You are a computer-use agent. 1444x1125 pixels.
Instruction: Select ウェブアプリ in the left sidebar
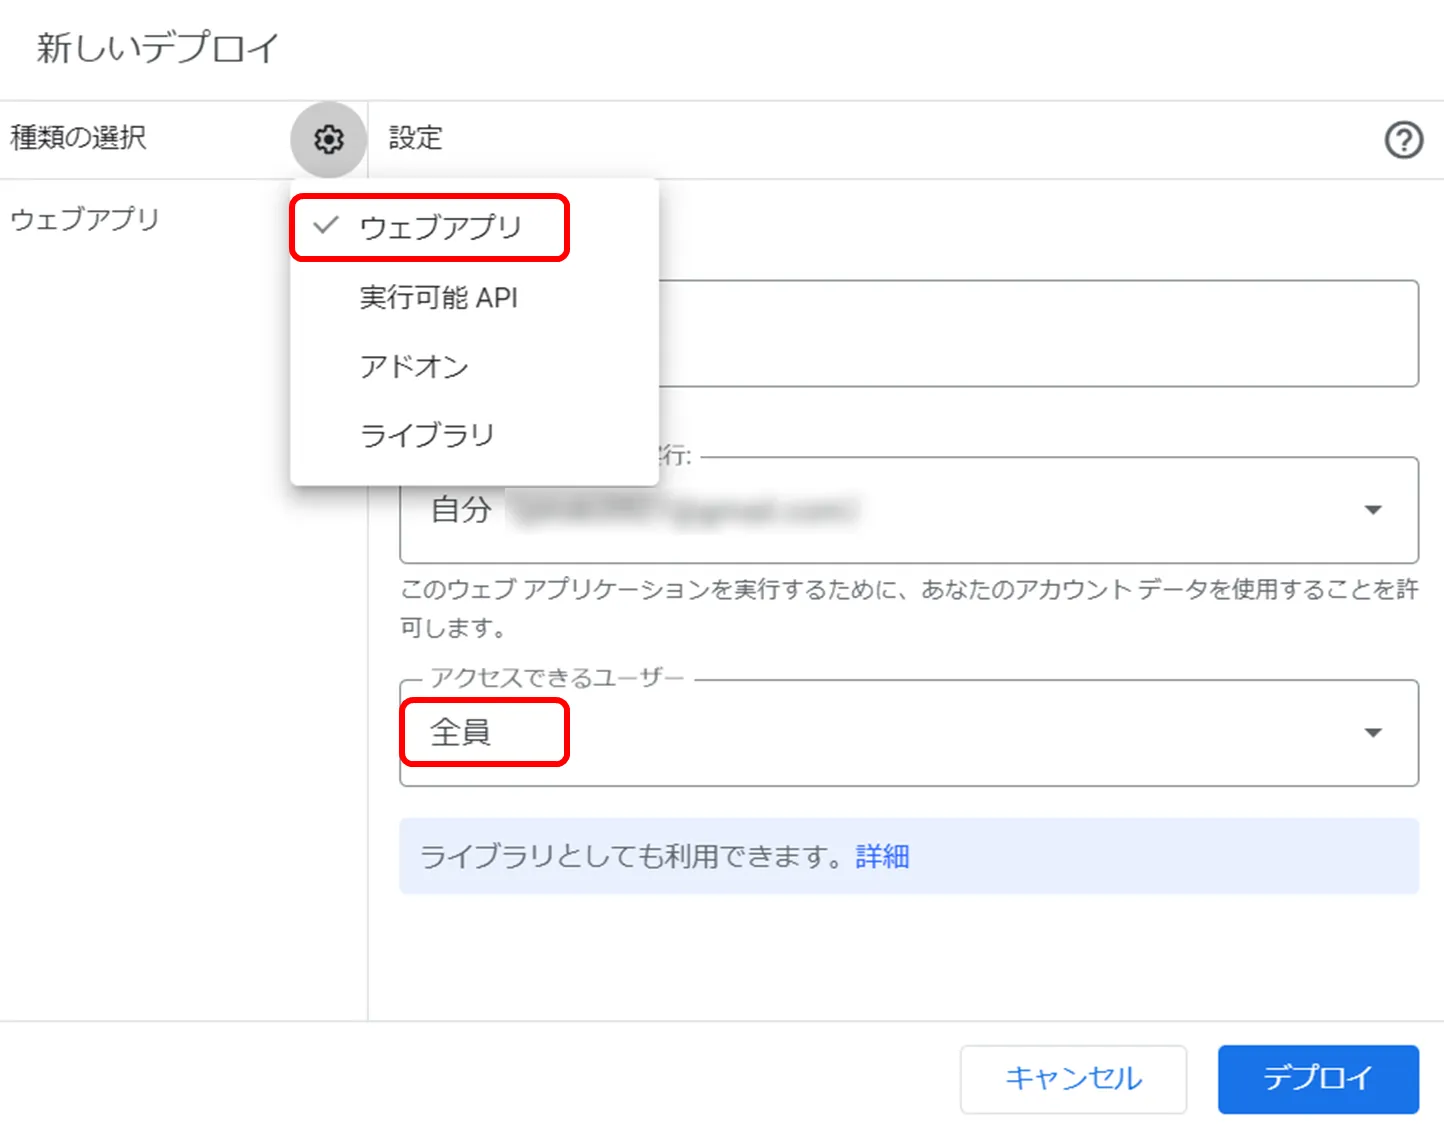85,219
